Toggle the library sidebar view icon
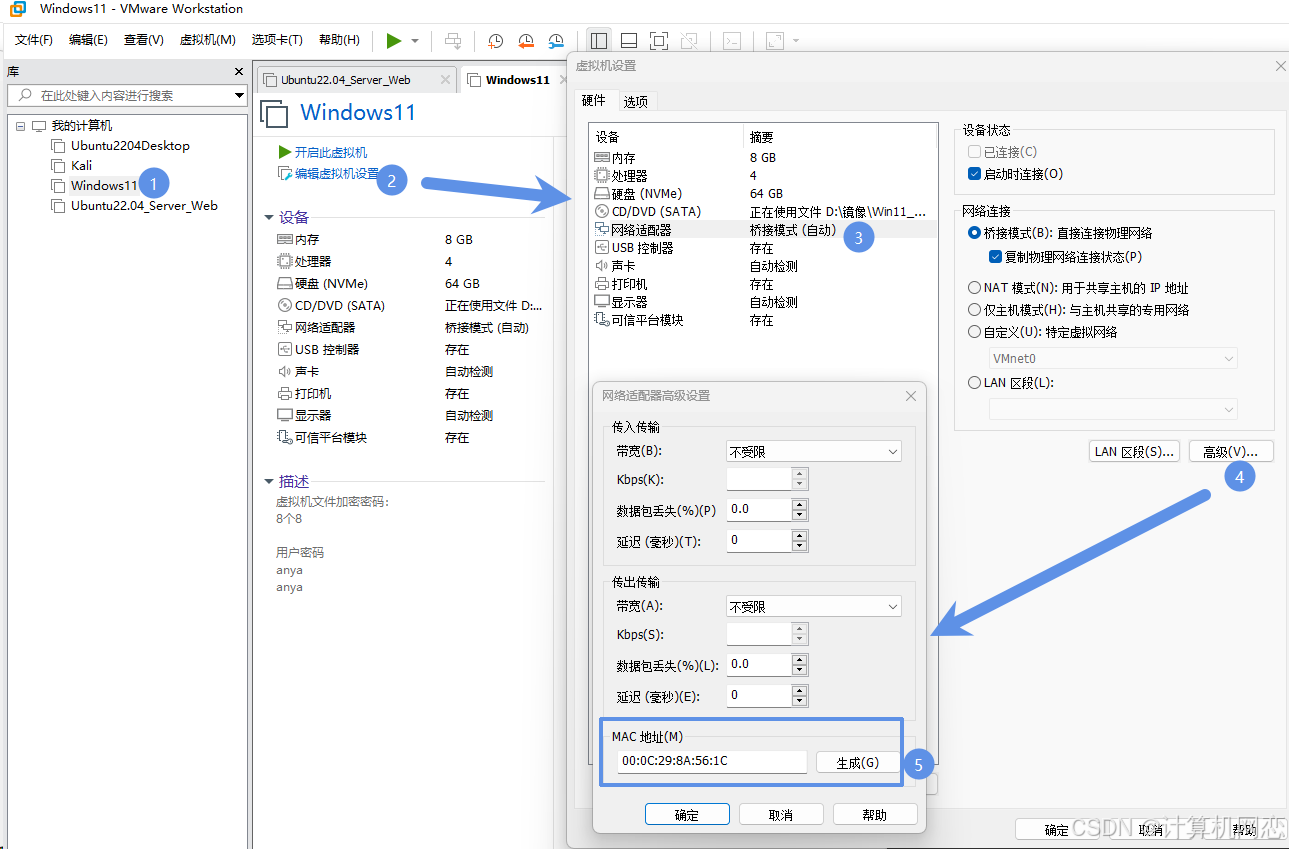The image size is (1289, 849). pyautogui.click(x=599, y=41)
